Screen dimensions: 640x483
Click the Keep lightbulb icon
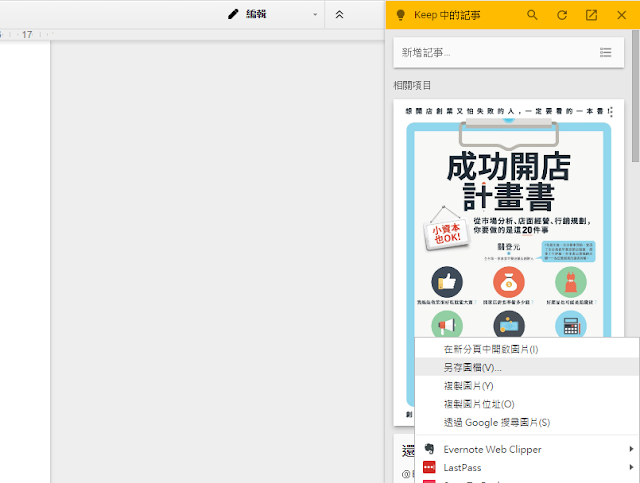[400, 15]
